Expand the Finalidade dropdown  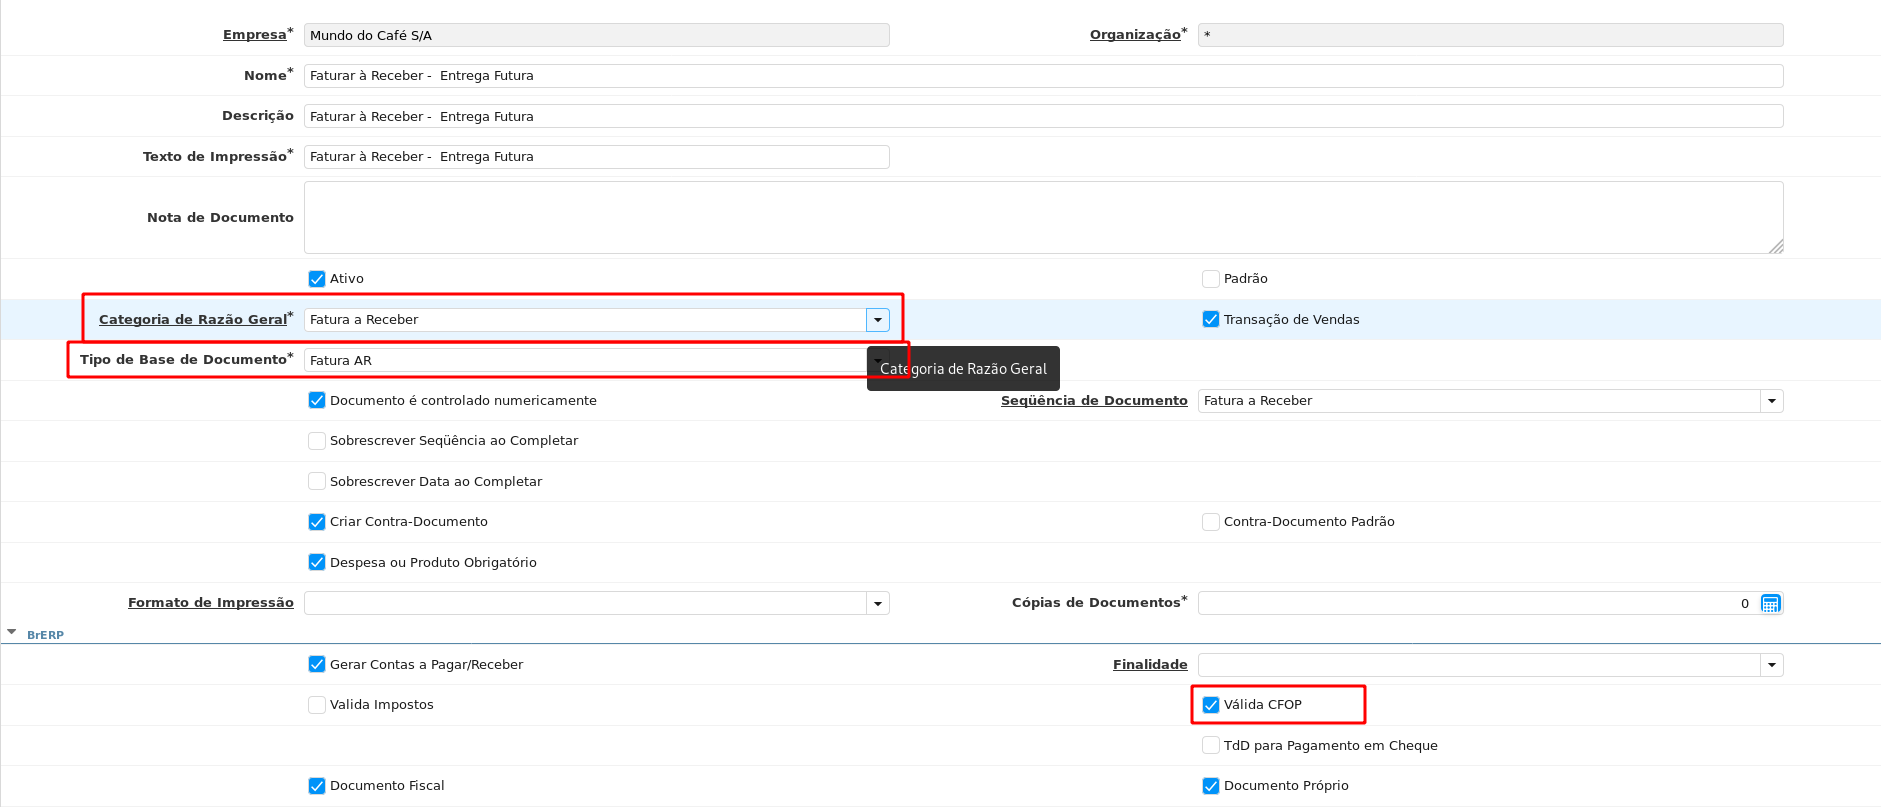[x=1771, y=665]
